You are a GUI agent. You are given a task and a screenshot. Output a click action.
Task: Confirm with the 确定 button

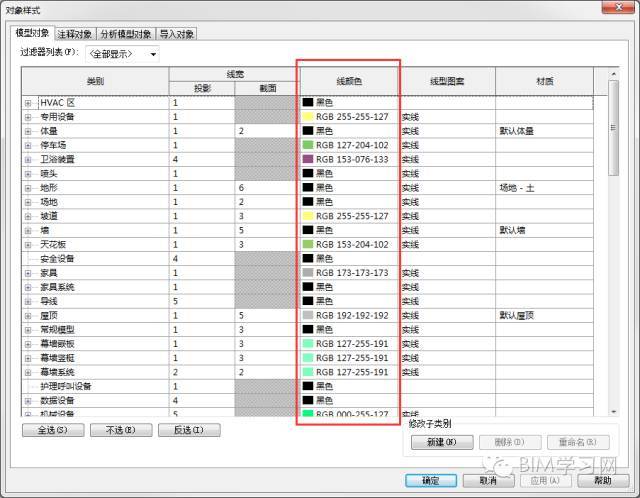tap(430, 480)
